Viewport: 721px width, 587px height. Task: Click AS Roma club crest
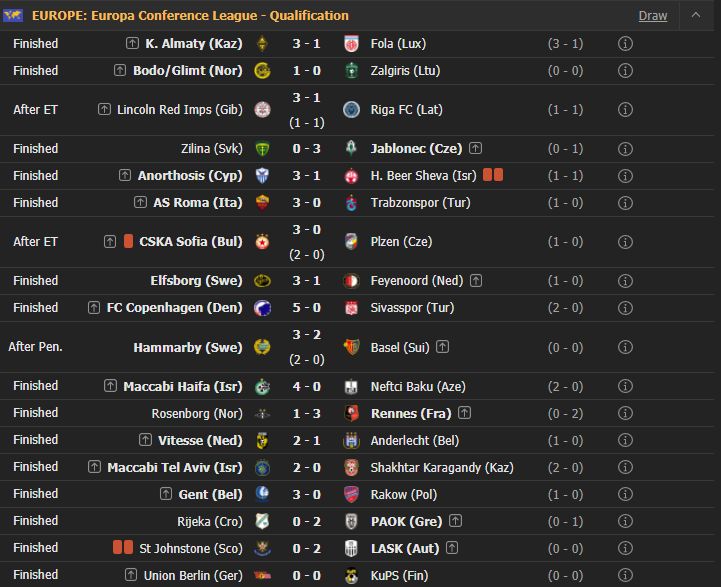[263, 203]
